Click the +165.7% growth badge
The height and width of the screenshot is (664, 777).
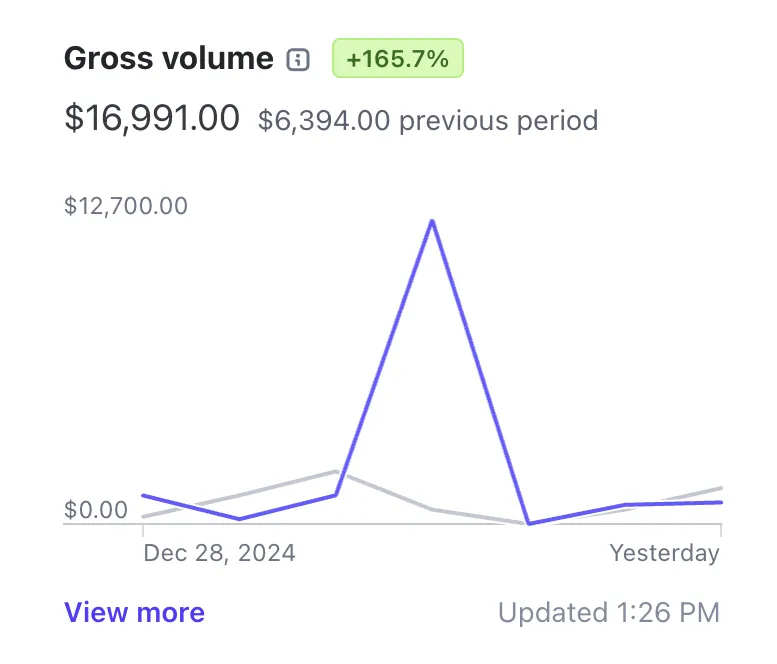(397, 59)
